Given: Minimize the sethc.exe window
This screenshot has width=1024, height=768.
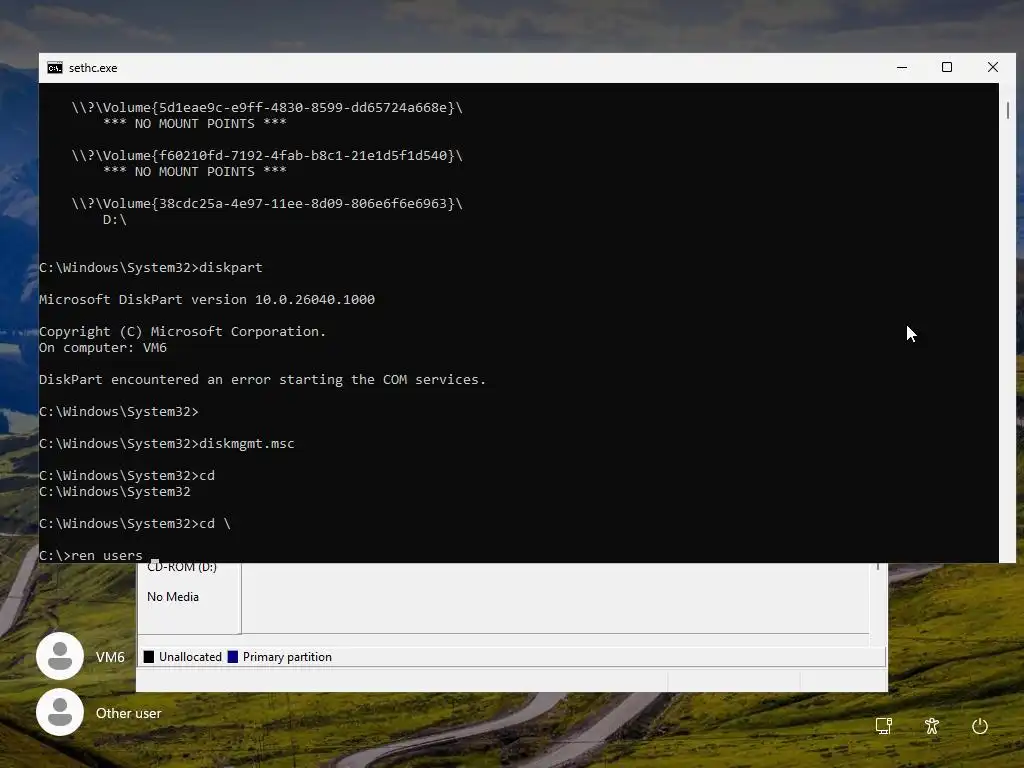Looking at the screenshot, I should coord(902,67).
